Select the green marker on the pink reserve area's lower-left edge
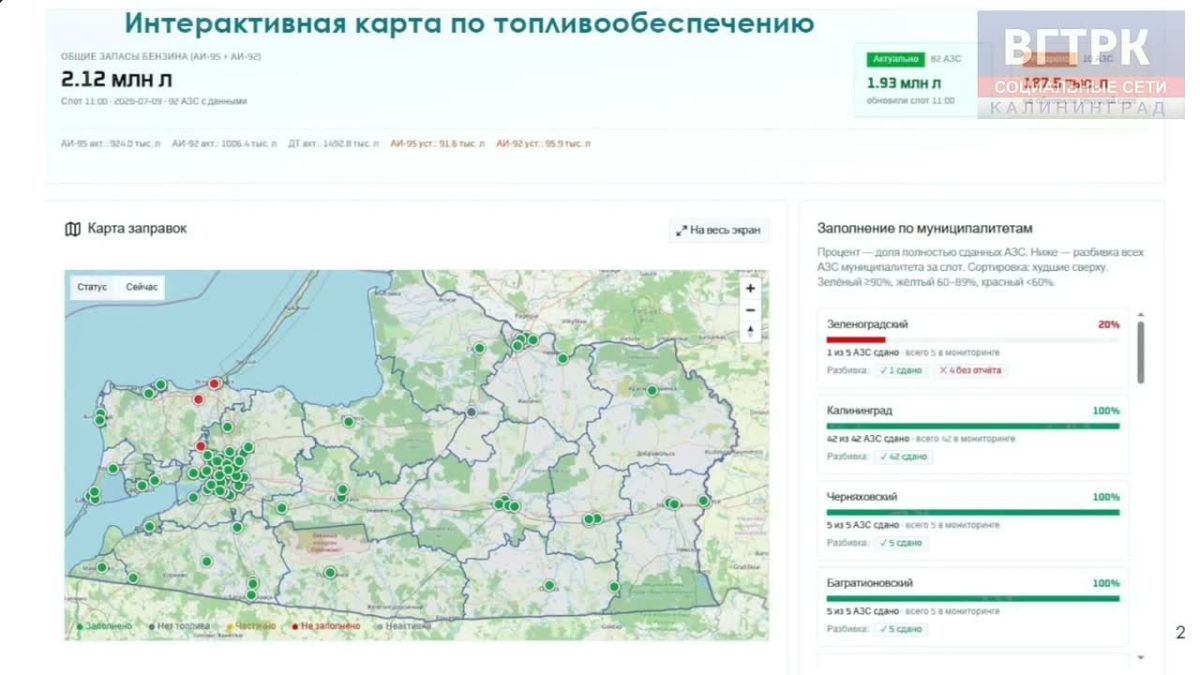1200x675 pixels. point(330,573)
